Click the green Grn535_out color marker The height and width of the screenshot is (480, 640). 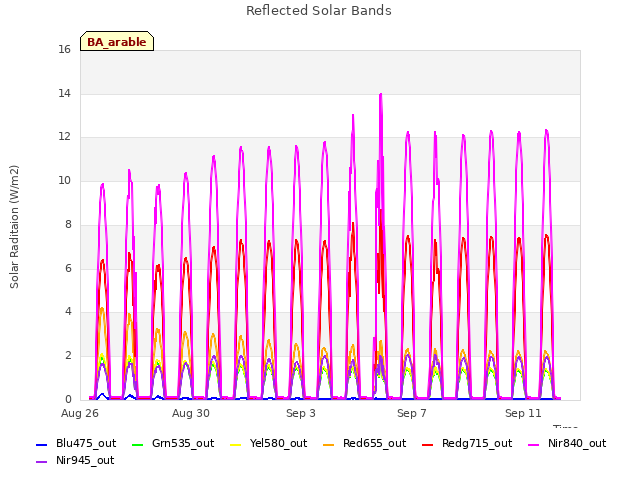click(138, 444)
